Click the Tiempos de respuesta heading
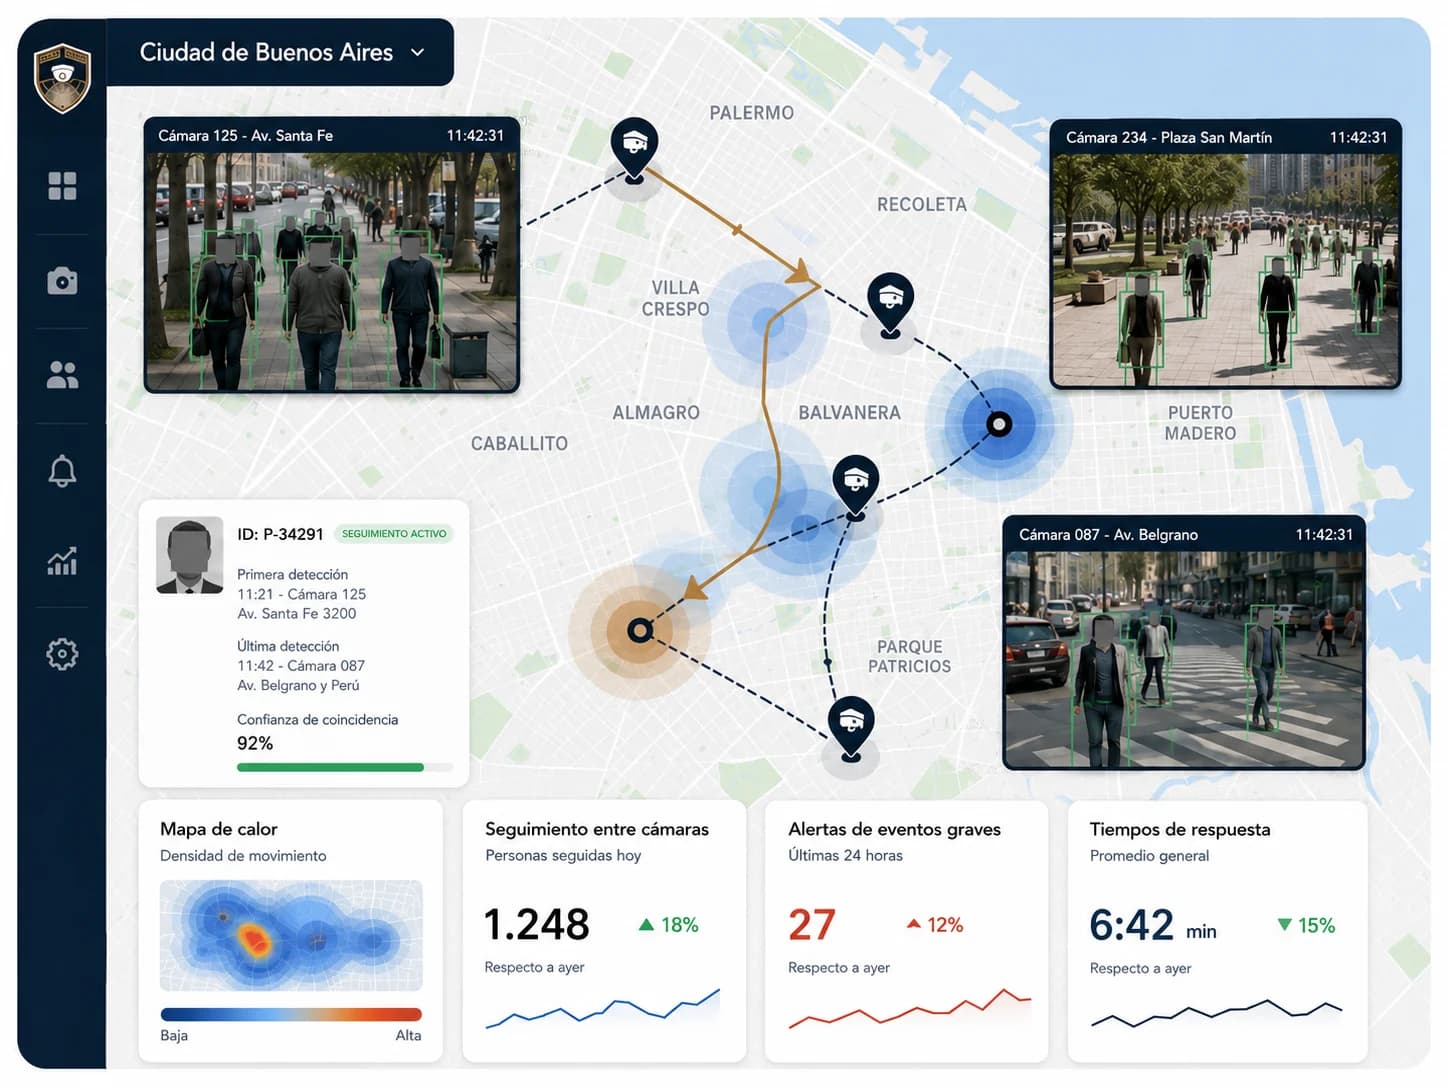Viewport: 1448px width, 1086px height. 1180,829
